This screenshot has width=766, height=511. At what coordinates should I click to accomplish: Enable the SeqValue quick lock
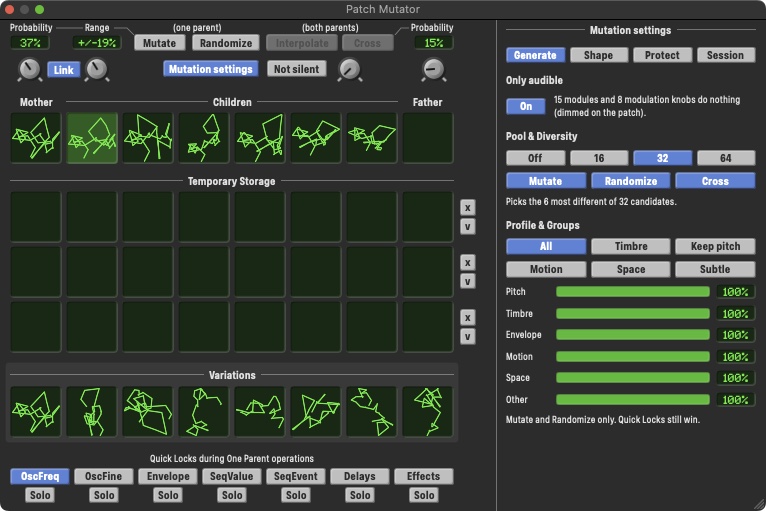tap(232, 476)
